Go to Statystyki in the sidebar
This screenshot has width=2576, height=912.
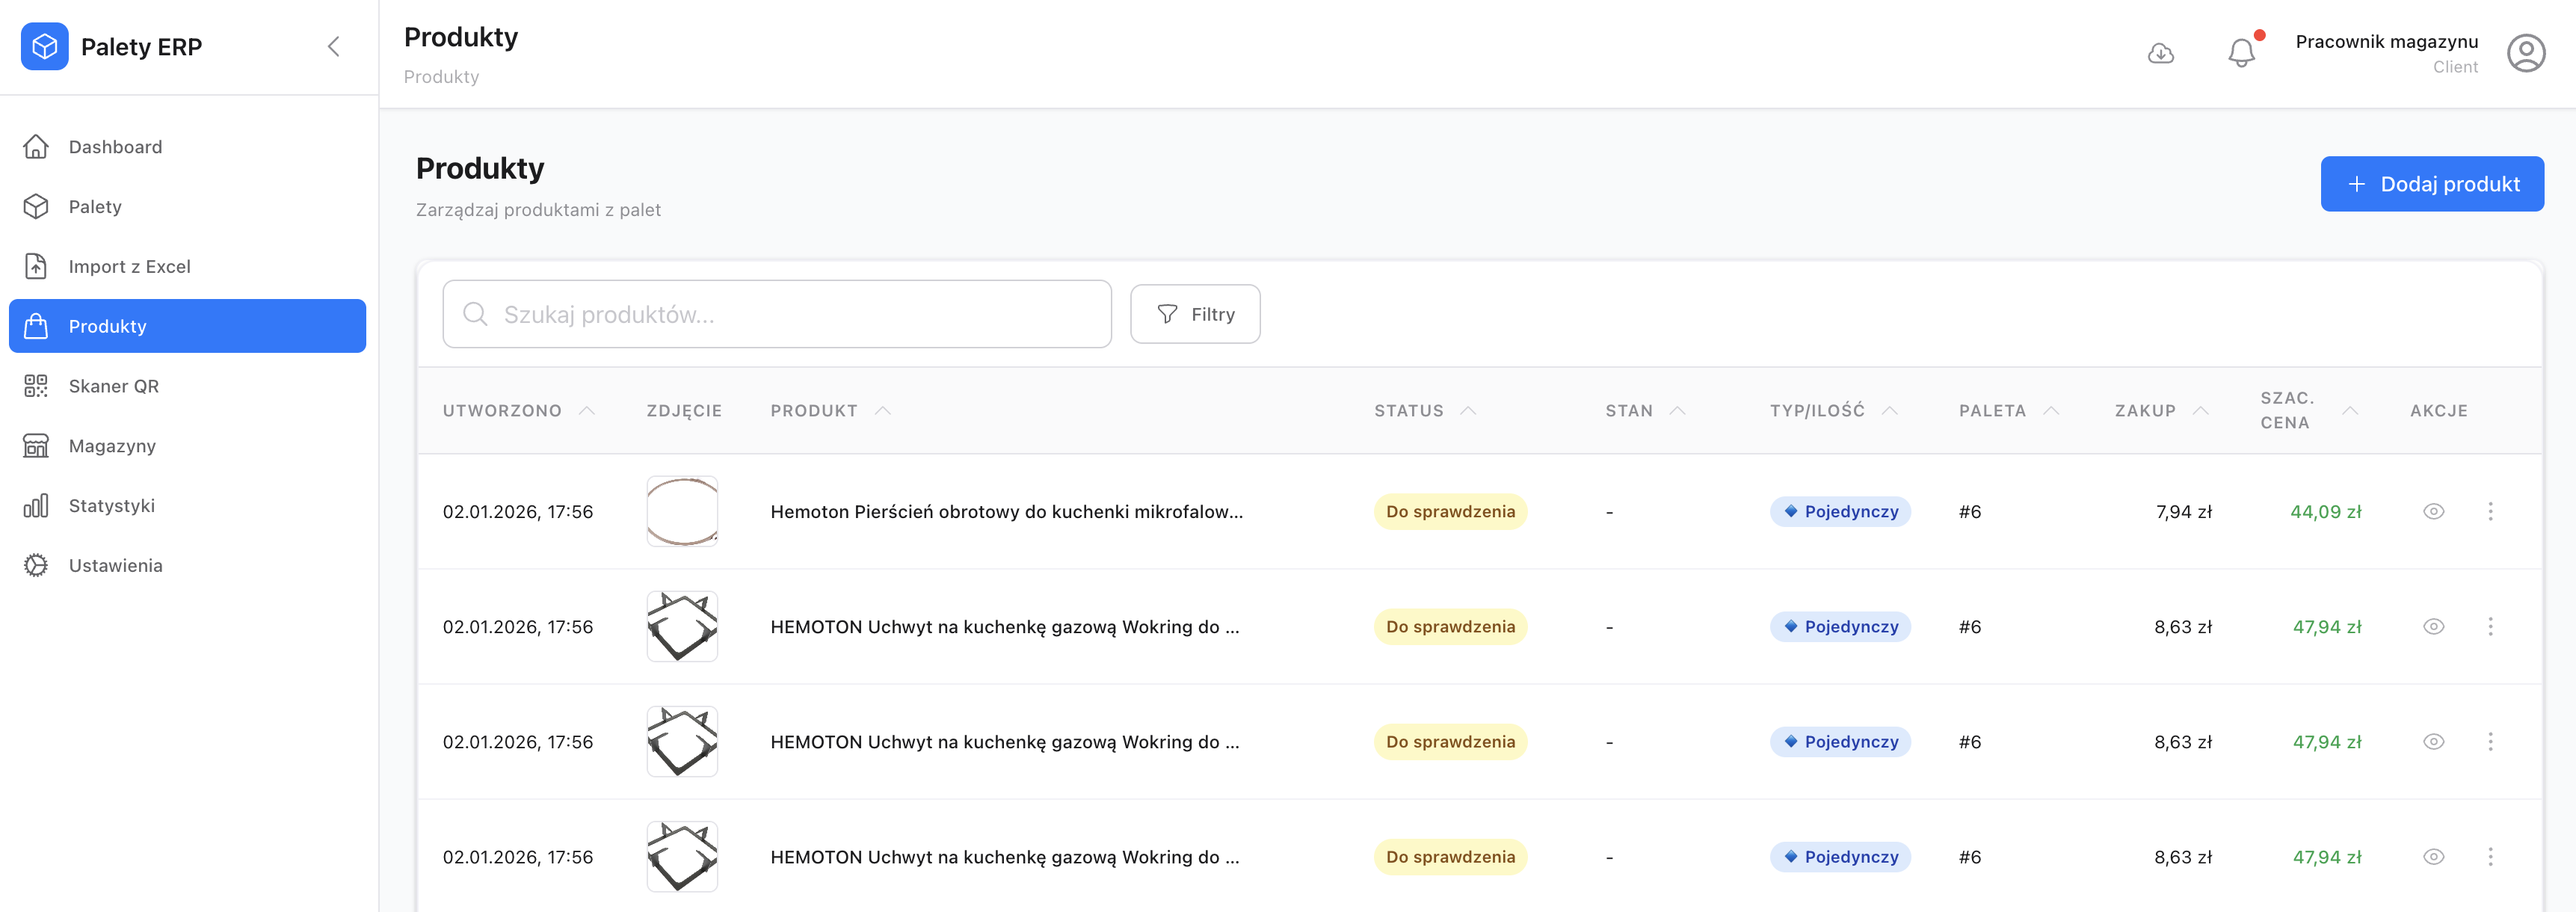[x=111, y=505]
